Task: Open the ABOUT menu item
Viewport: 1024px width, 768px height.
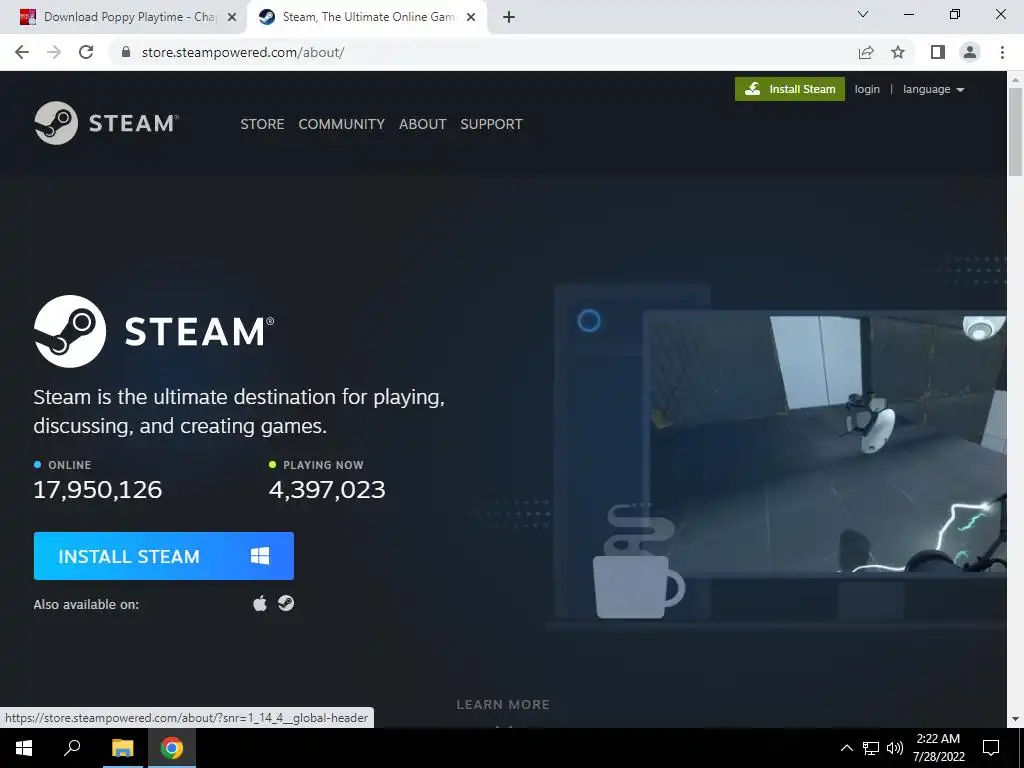Action: pos(423,124)
